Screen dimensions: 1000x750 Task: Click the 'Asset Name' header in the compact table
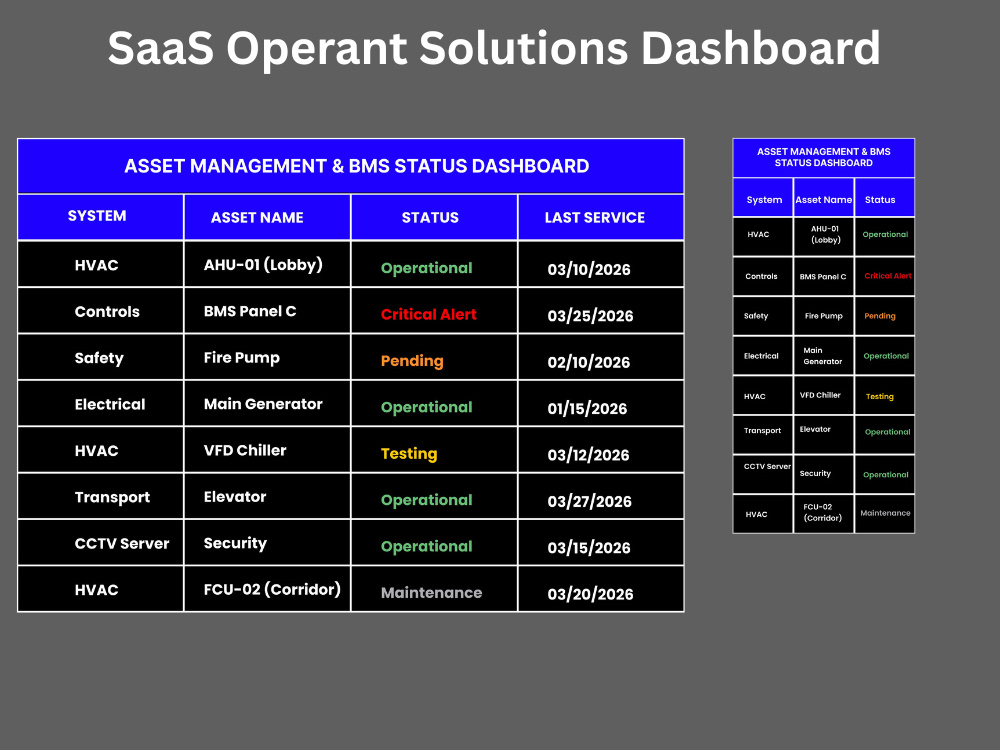coord(823,200)
